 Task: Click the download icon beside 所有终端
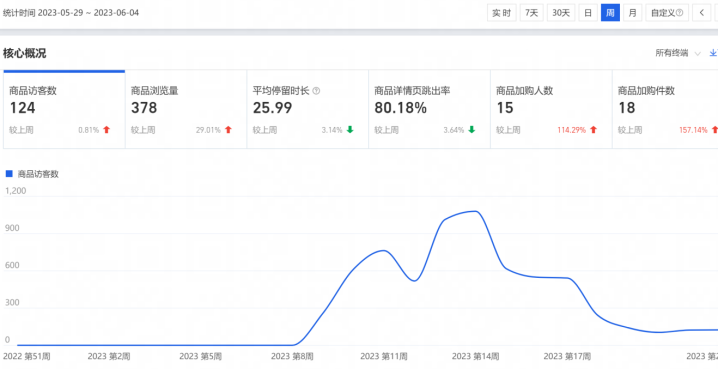(713, 53)
